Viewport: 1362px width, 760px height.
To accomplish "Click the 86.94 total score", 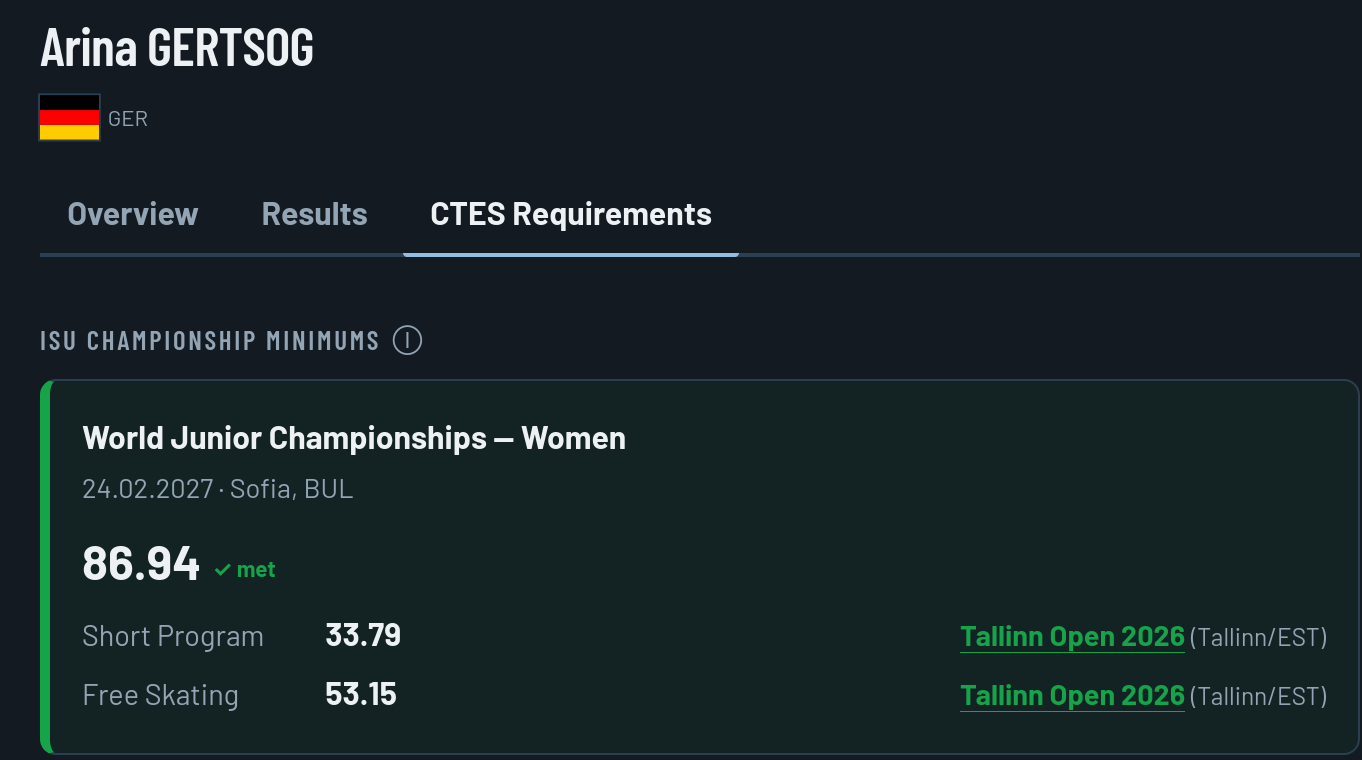I will [141, 563].
